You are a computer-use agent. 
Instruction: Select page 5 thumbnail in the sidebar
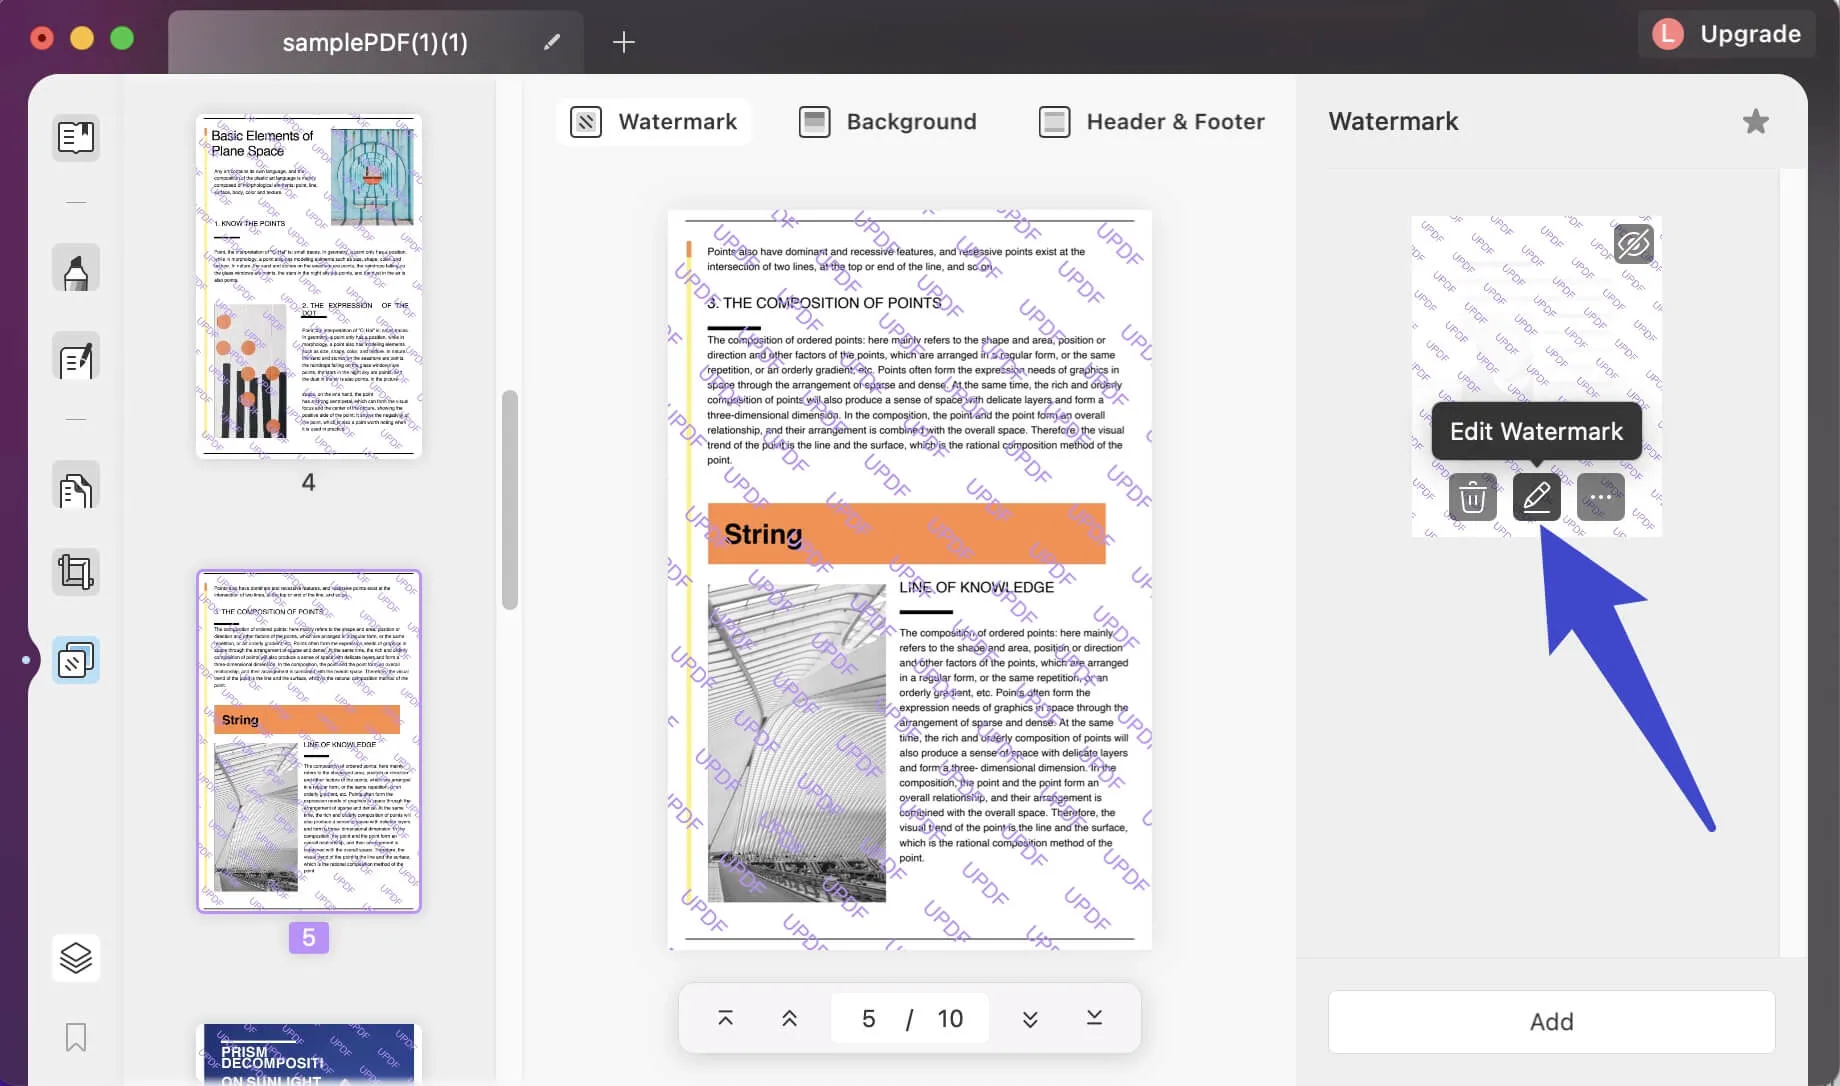(x=308, y=740)
